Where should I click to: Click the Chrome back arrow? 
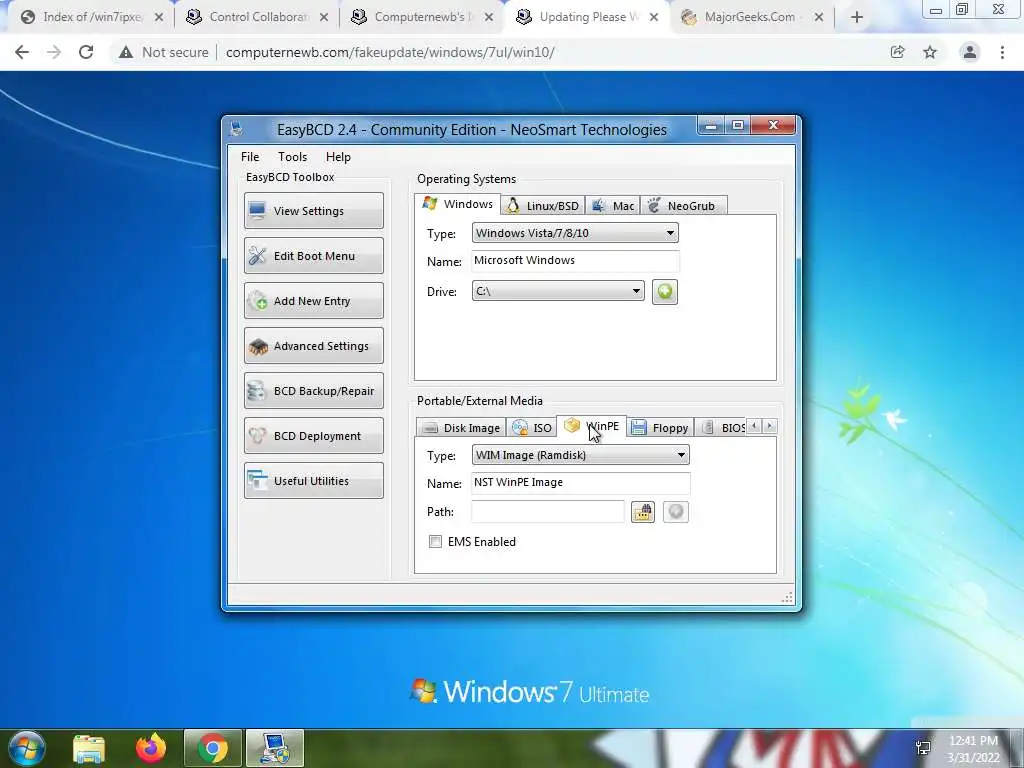pos(22,52)
